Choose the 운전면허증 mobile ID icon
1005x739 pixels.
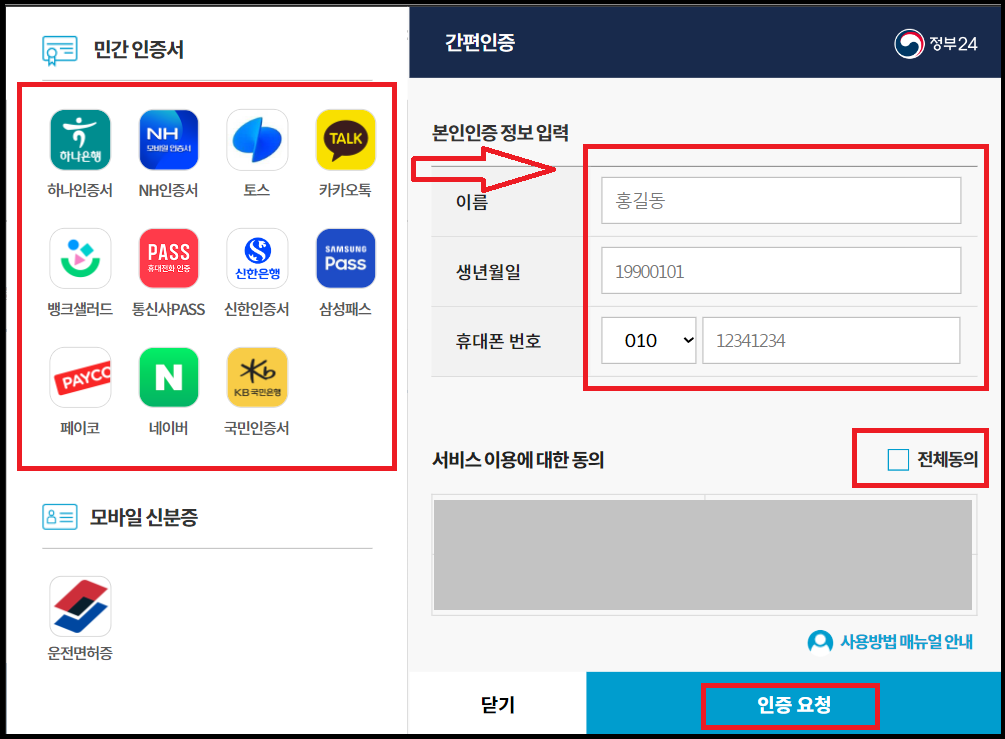(x=80, y=606)
